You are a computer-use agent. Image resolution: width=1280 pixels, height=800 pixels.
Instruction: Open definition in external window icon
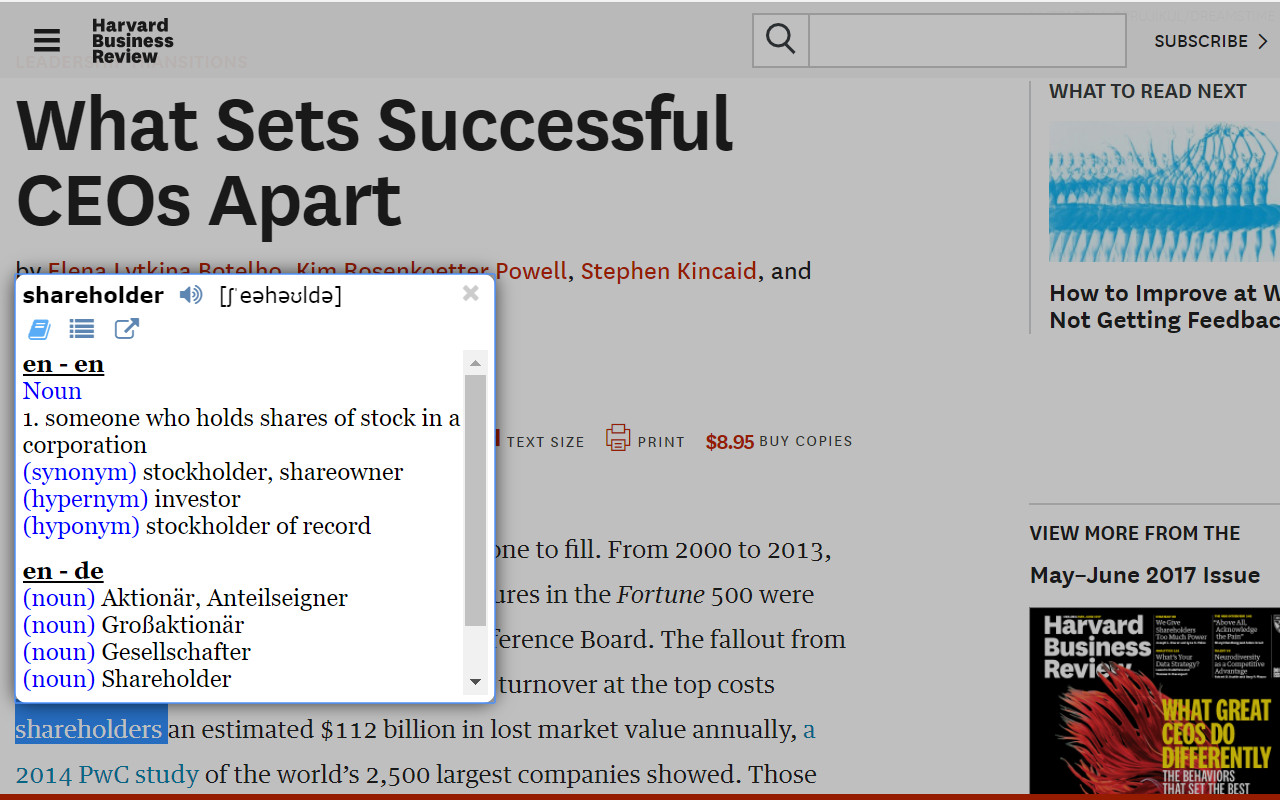(127, 329)
